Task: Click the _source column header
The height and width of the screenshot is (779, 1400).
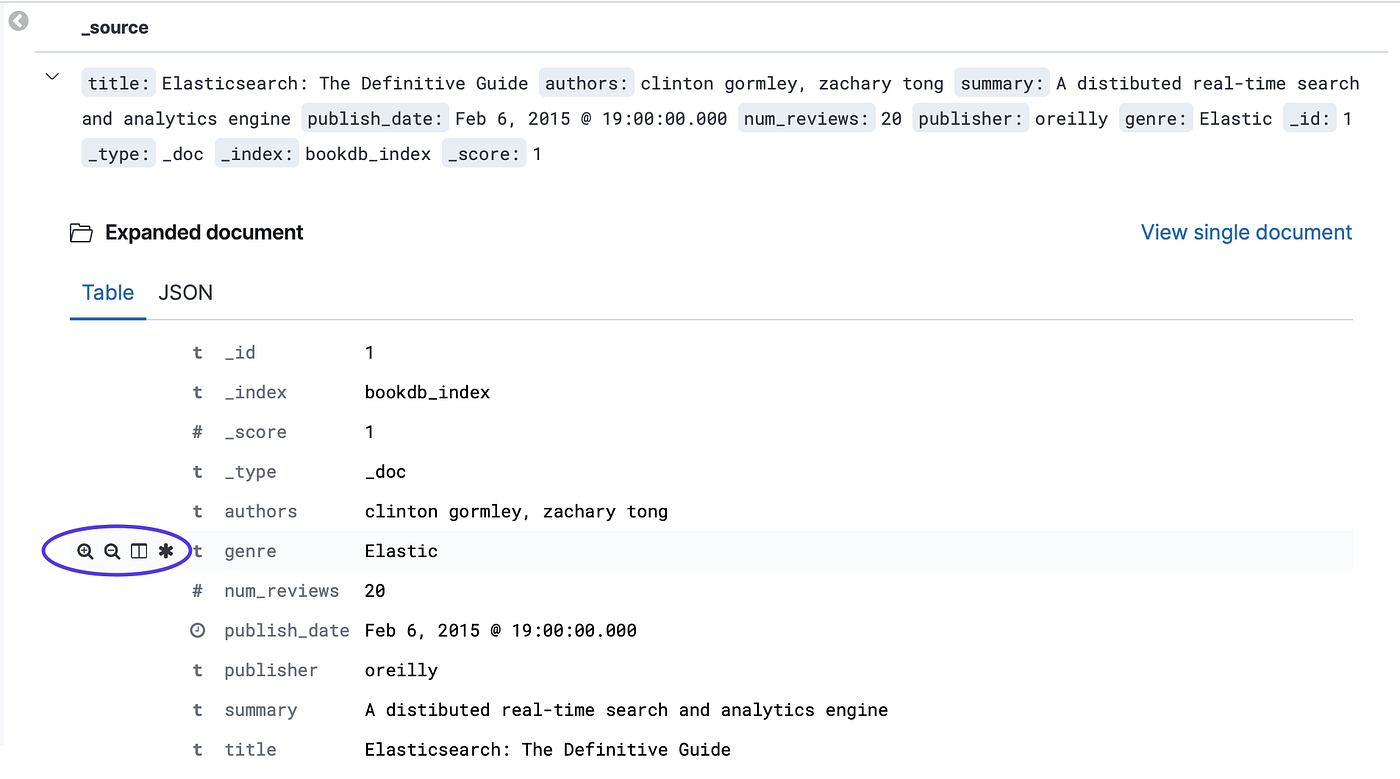Action: click(x=115, y=28)
